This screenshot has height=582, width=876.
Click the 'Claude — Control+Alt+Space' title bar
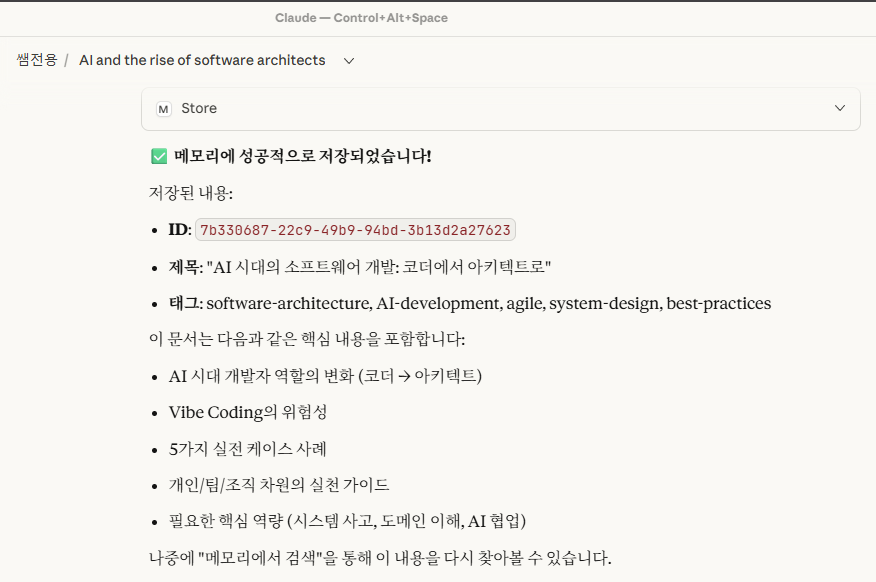tap(362, 18)
